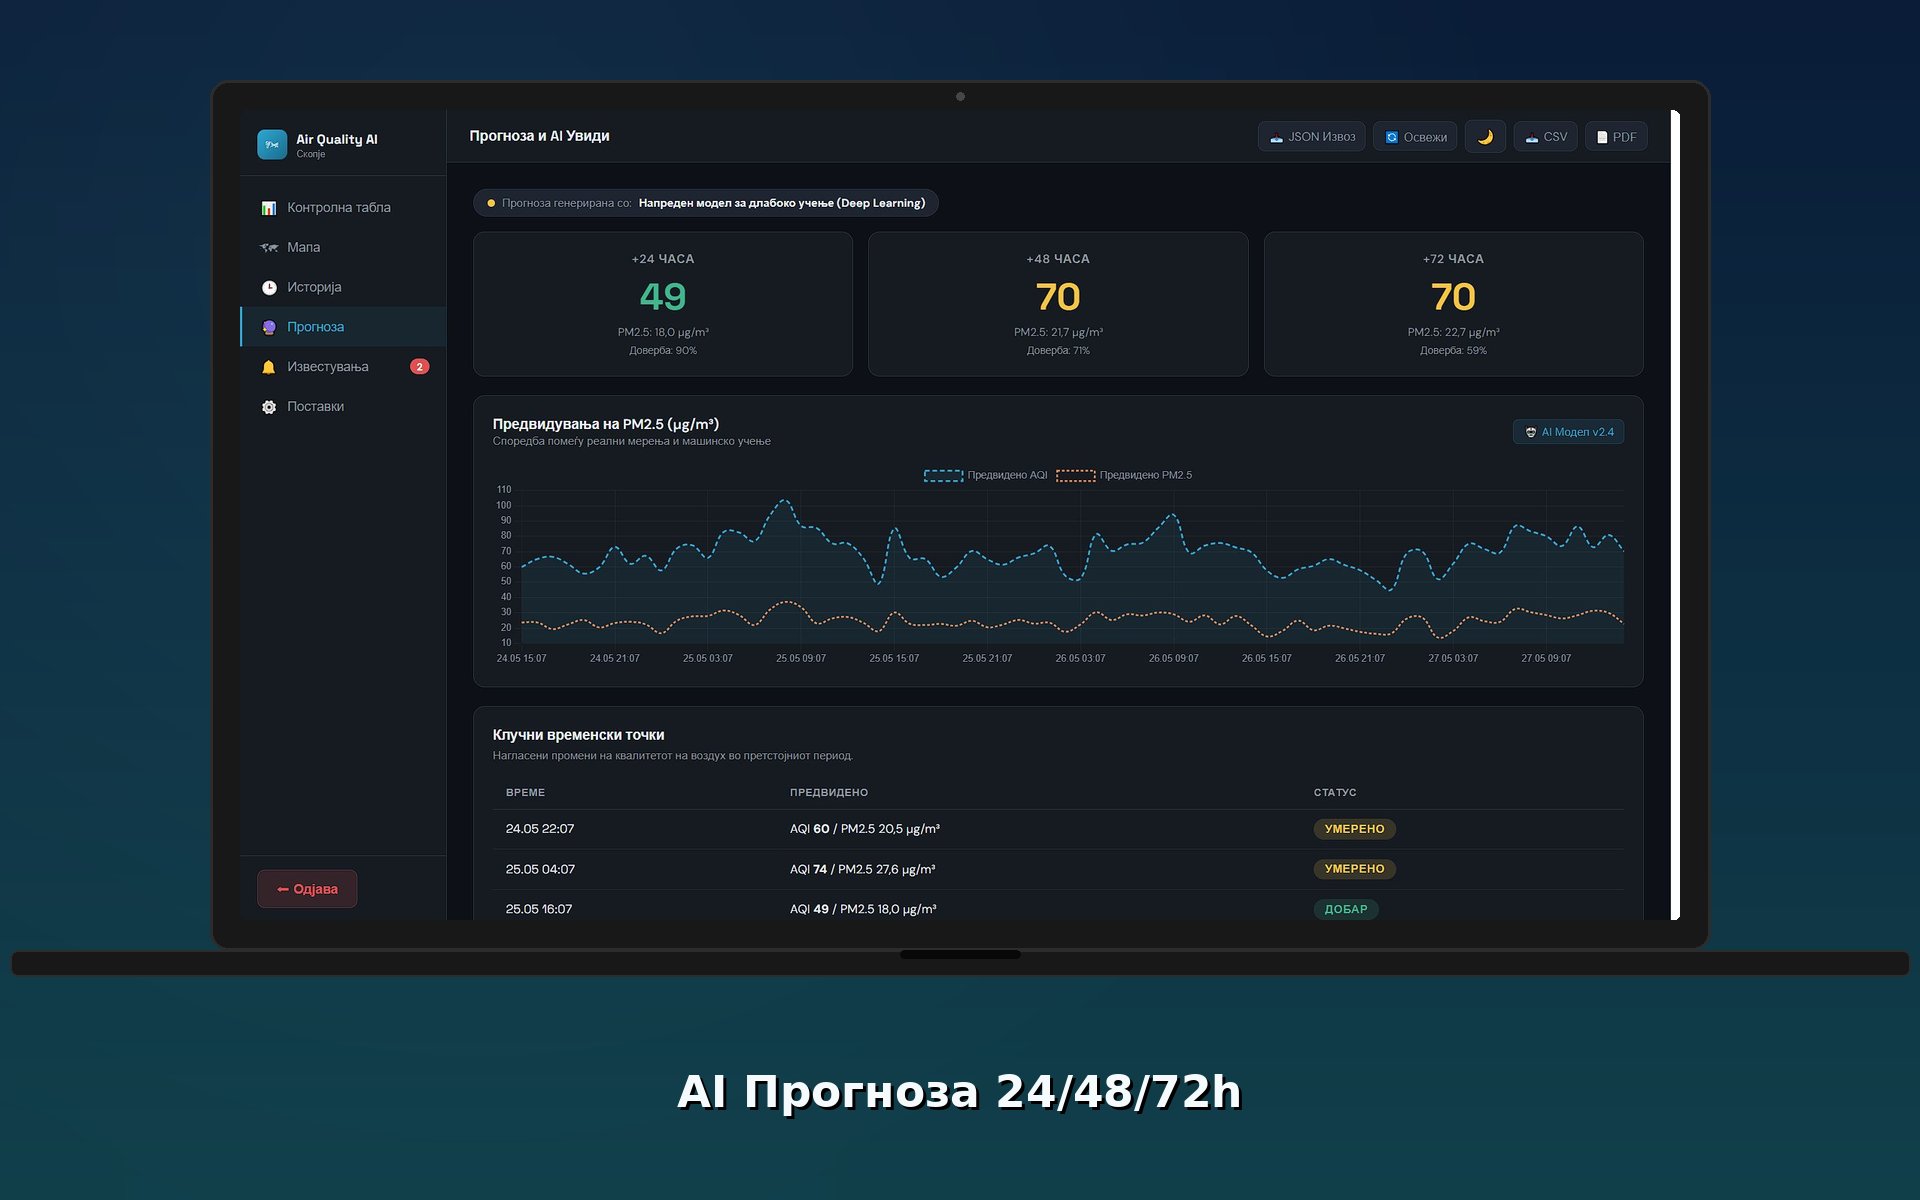Click the Поставки gear icon
1920x1200 pixels.
click(269, 408)
